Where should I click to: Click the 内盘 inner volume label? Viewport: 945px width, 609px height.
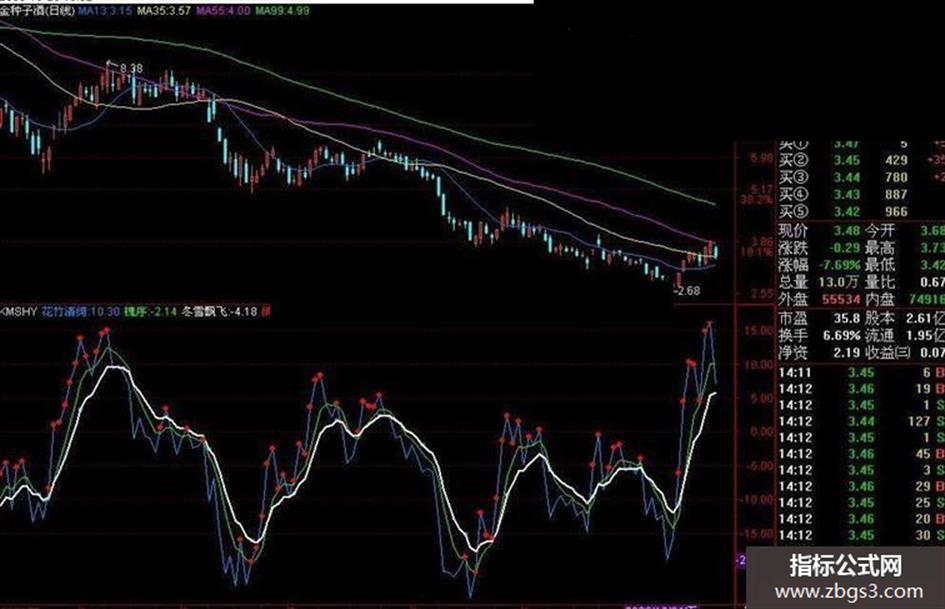(880, 299)
